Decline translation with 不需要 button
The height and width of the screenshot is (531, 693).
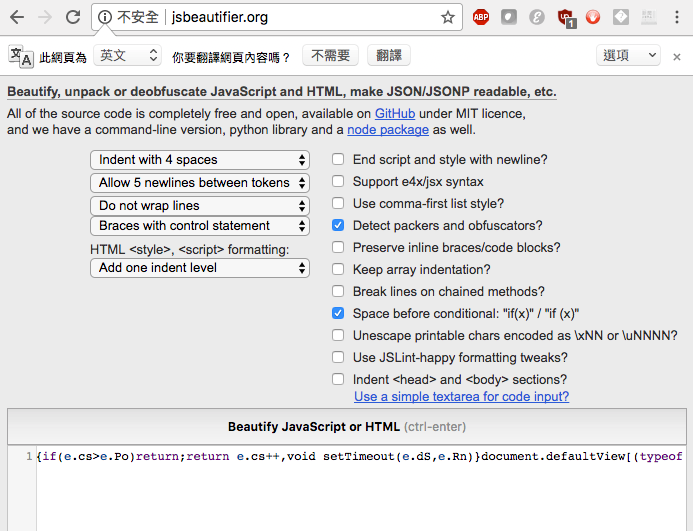[331, 55]
